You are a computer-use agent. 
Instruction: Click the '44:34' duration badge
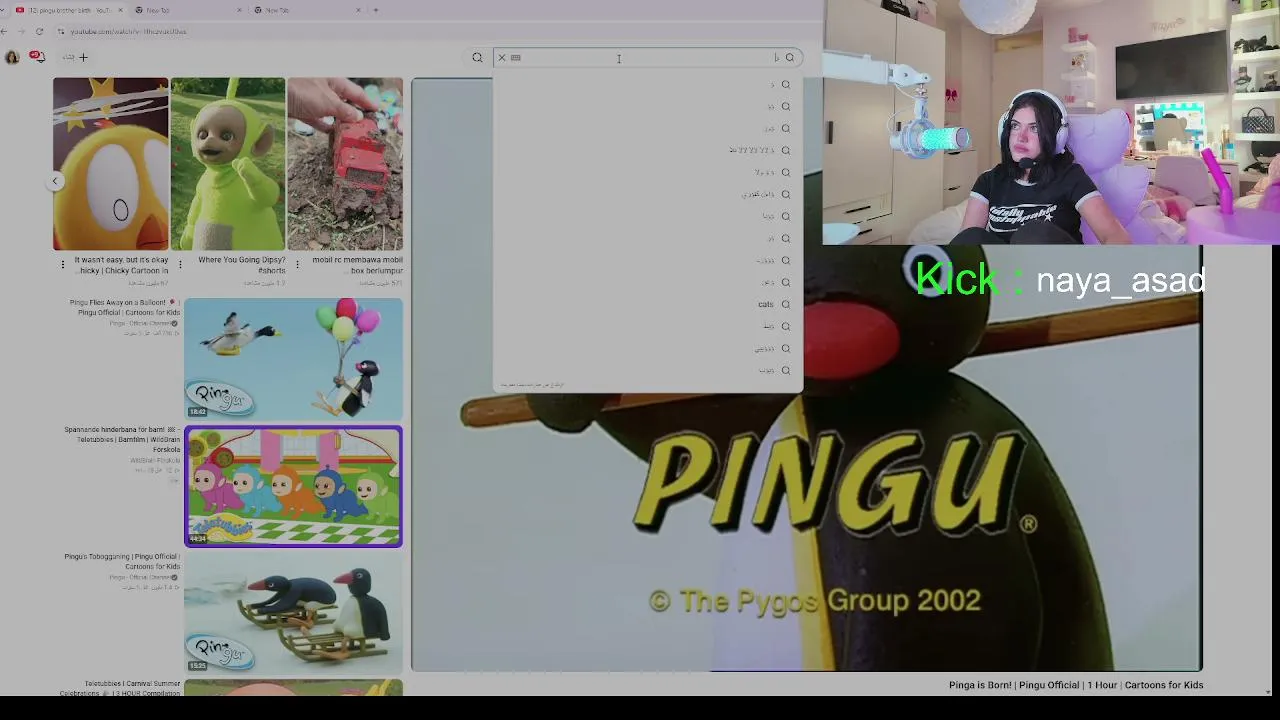(198, 539)
